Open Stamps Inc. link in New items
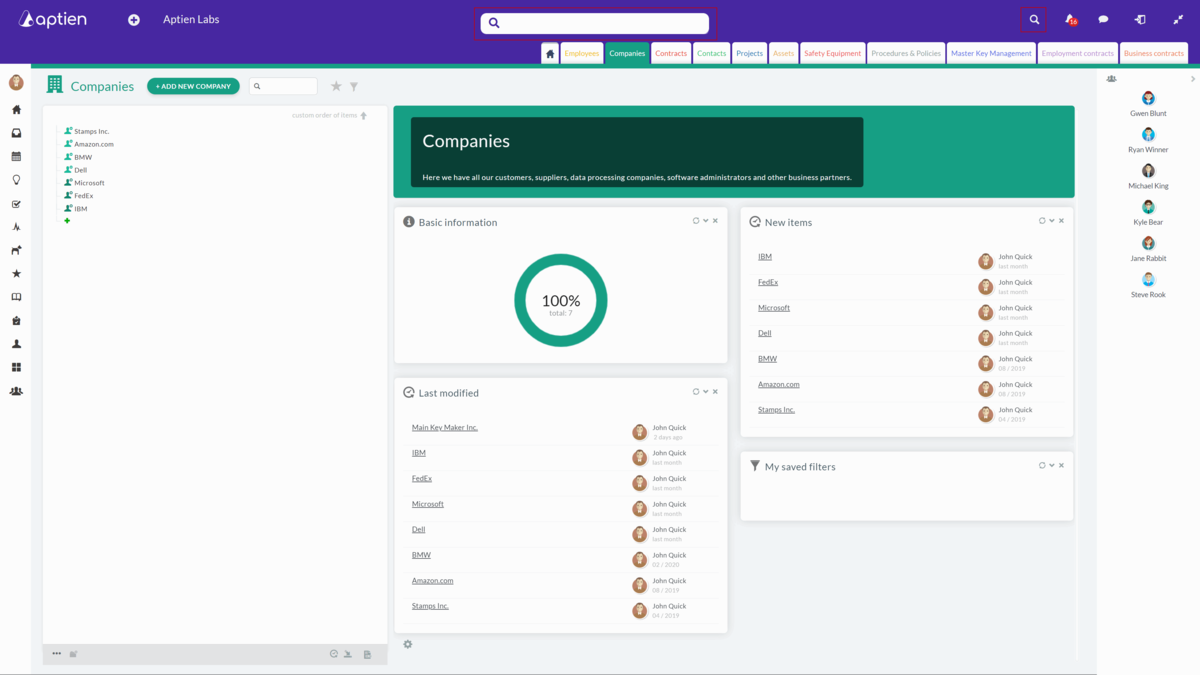Image resolution: width=1200 pixels, height=675 pixels. click(x=776, y=410)
